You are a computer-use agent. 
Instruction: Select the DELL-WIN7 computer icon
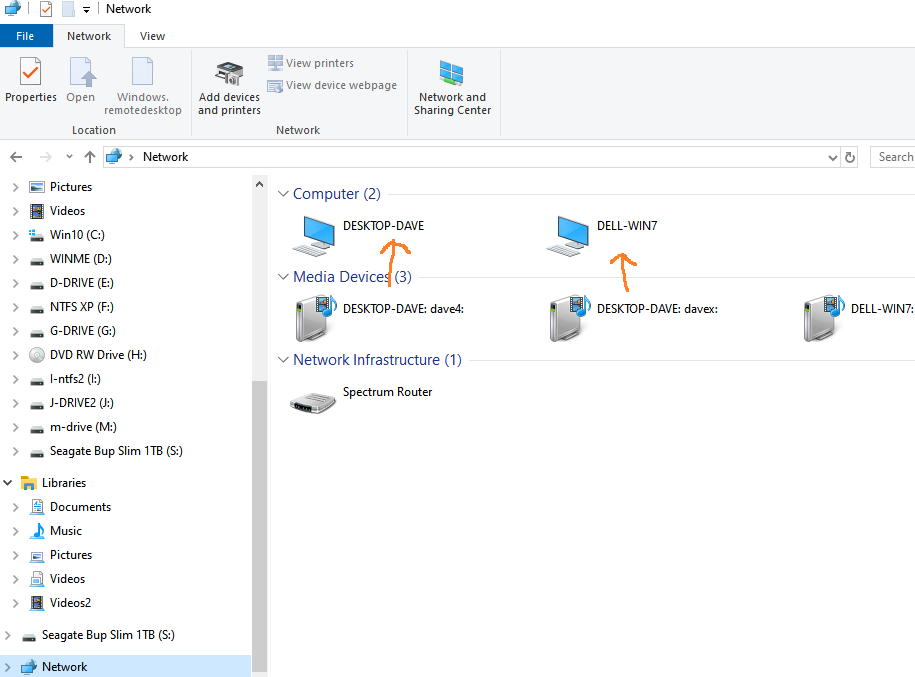pos(568,236)
